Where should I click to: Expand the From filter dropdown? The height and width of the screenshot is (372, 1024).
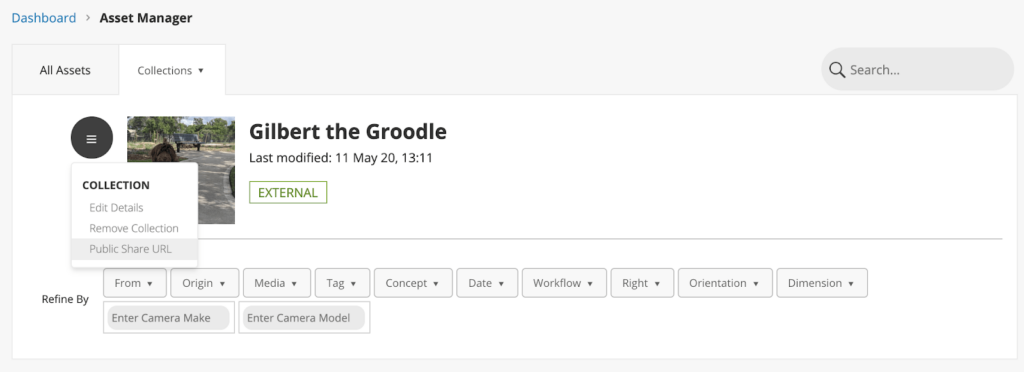click(x=135, y=283)
